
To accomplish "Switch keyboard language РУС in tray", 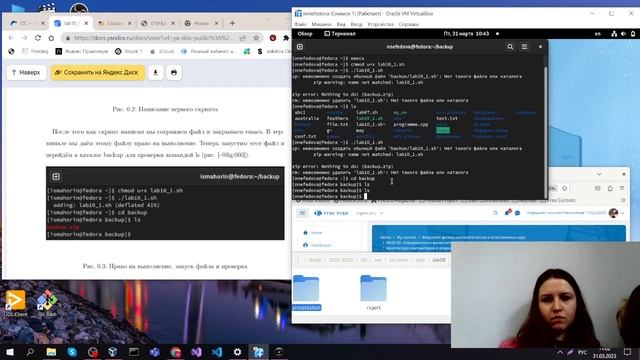I will (x=582, y=352).
